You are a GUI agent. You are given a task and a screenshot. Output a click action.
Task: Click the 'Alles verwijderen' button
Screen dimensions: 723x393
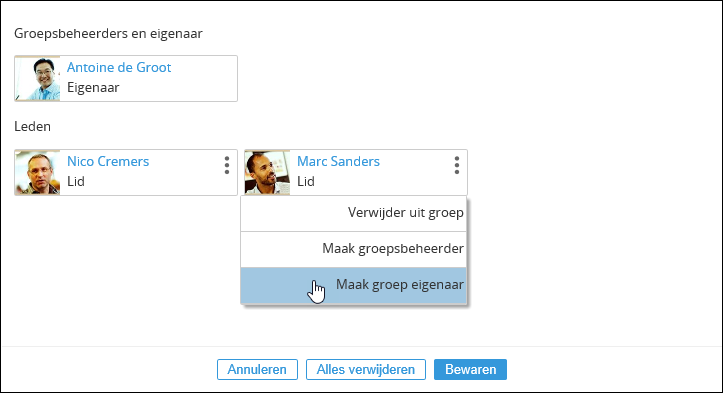coord(366,369)
